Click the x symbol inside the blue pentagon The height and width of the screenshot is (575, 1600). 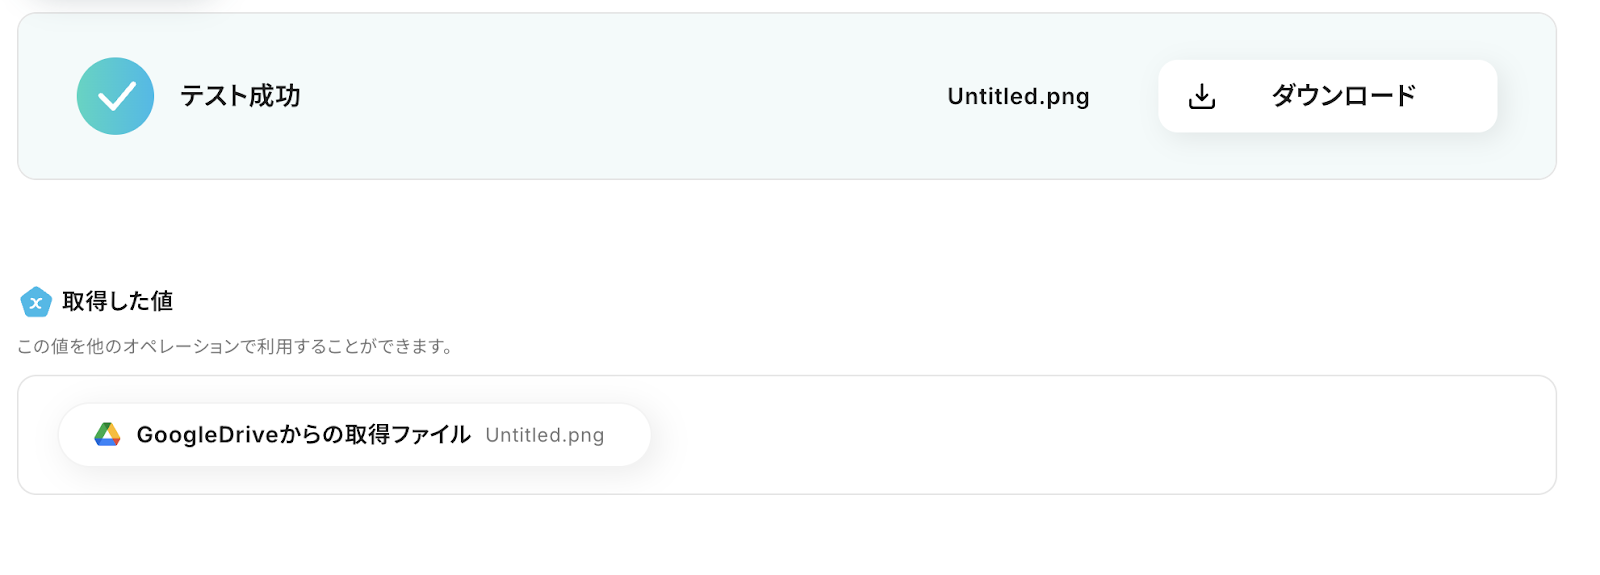pos(36,303)
